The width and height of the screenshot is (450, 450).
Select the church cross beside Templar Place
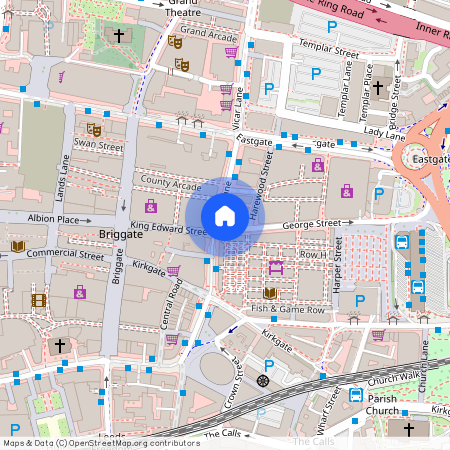click(378, 88)
